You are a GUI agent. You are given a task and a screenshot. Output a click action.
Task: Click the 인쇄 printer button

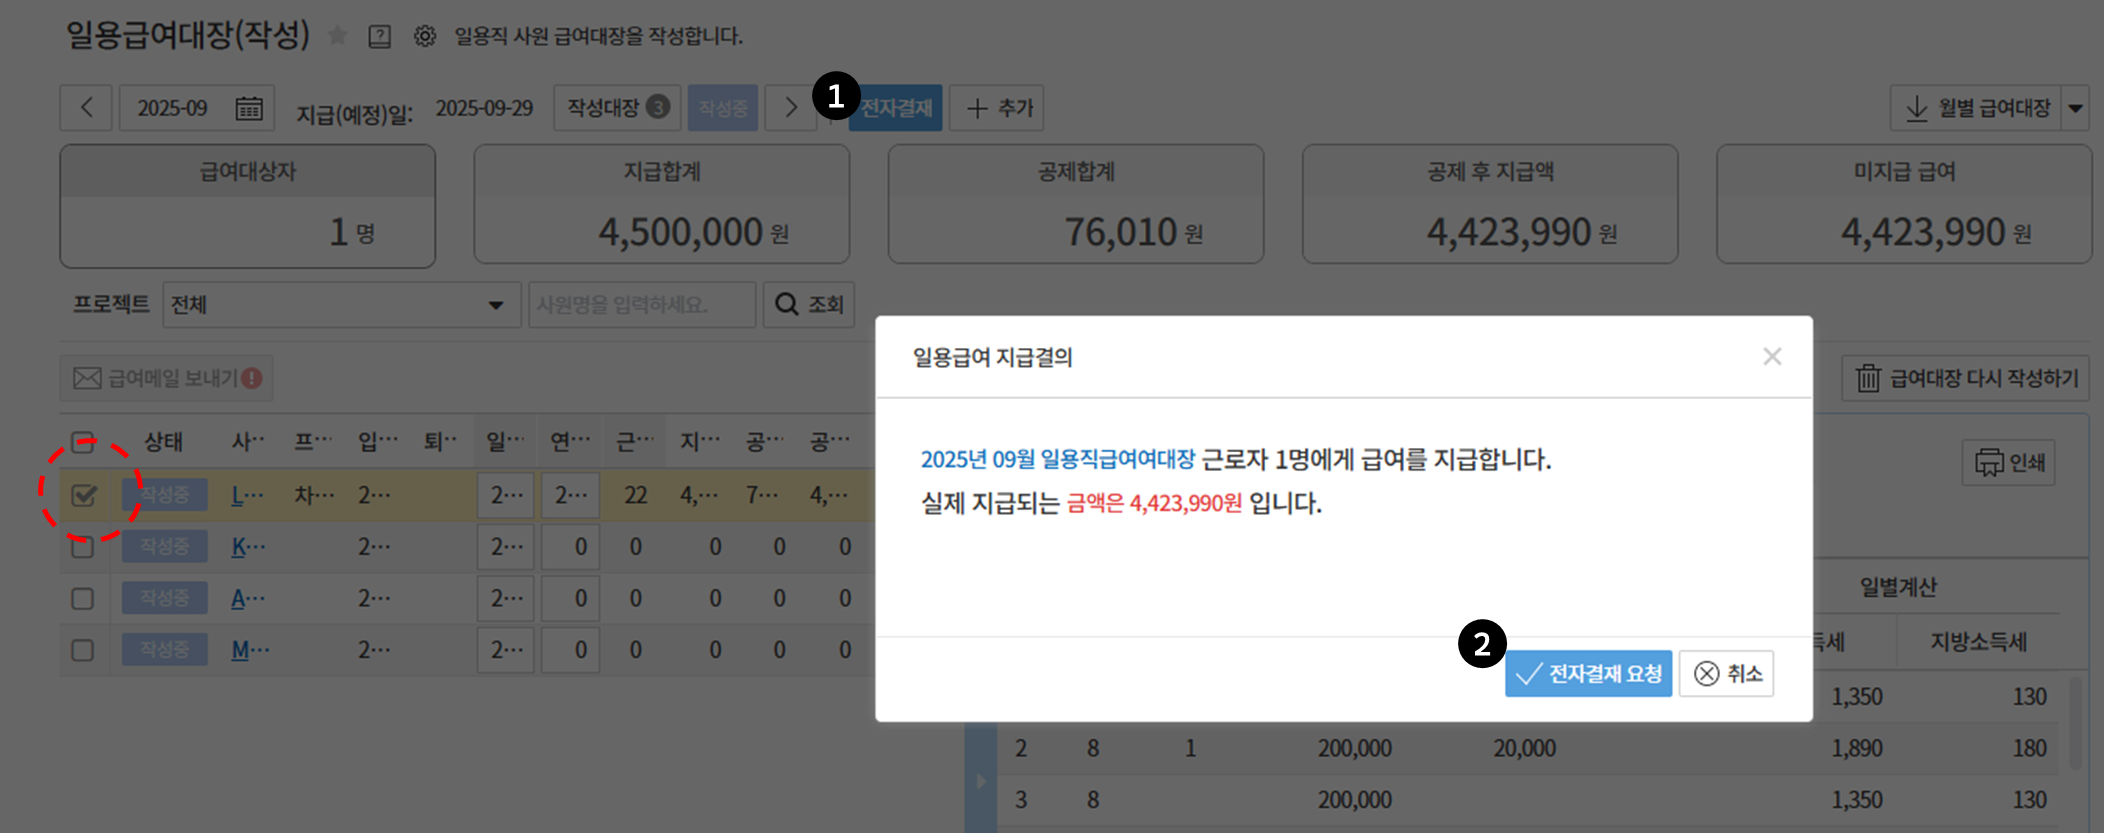(2009, 462)
